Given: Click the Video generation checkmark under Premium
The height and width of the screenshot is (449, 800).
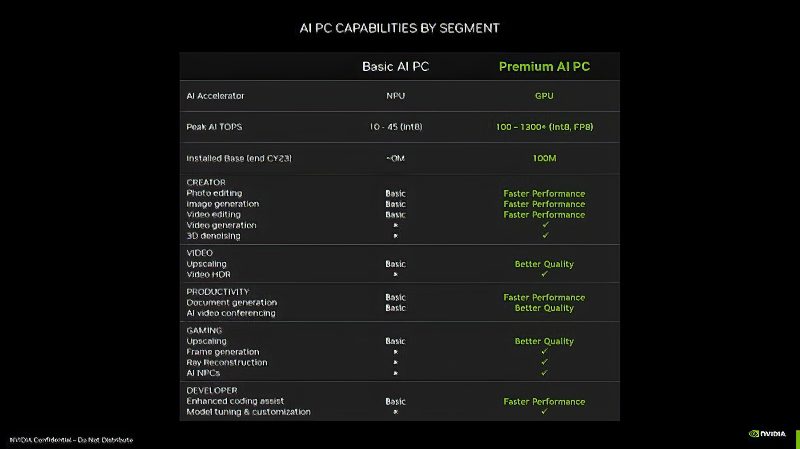Looking at the screenshot, I should (x=545, y=224).
